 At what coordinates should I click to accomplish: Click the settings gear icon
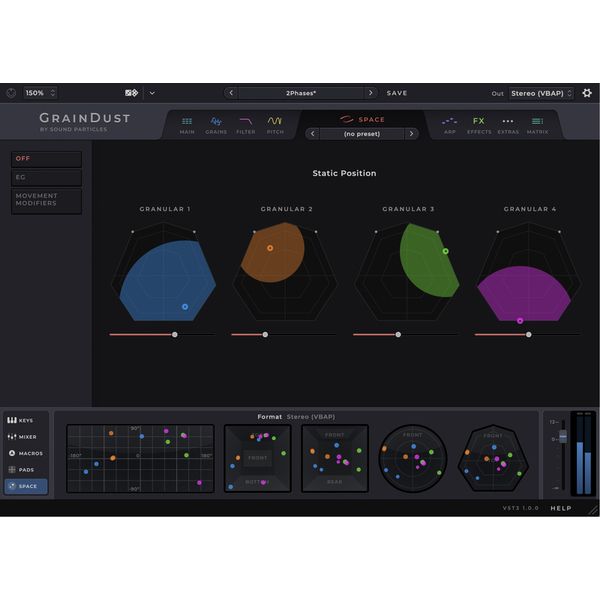click(x=587, y=93)
